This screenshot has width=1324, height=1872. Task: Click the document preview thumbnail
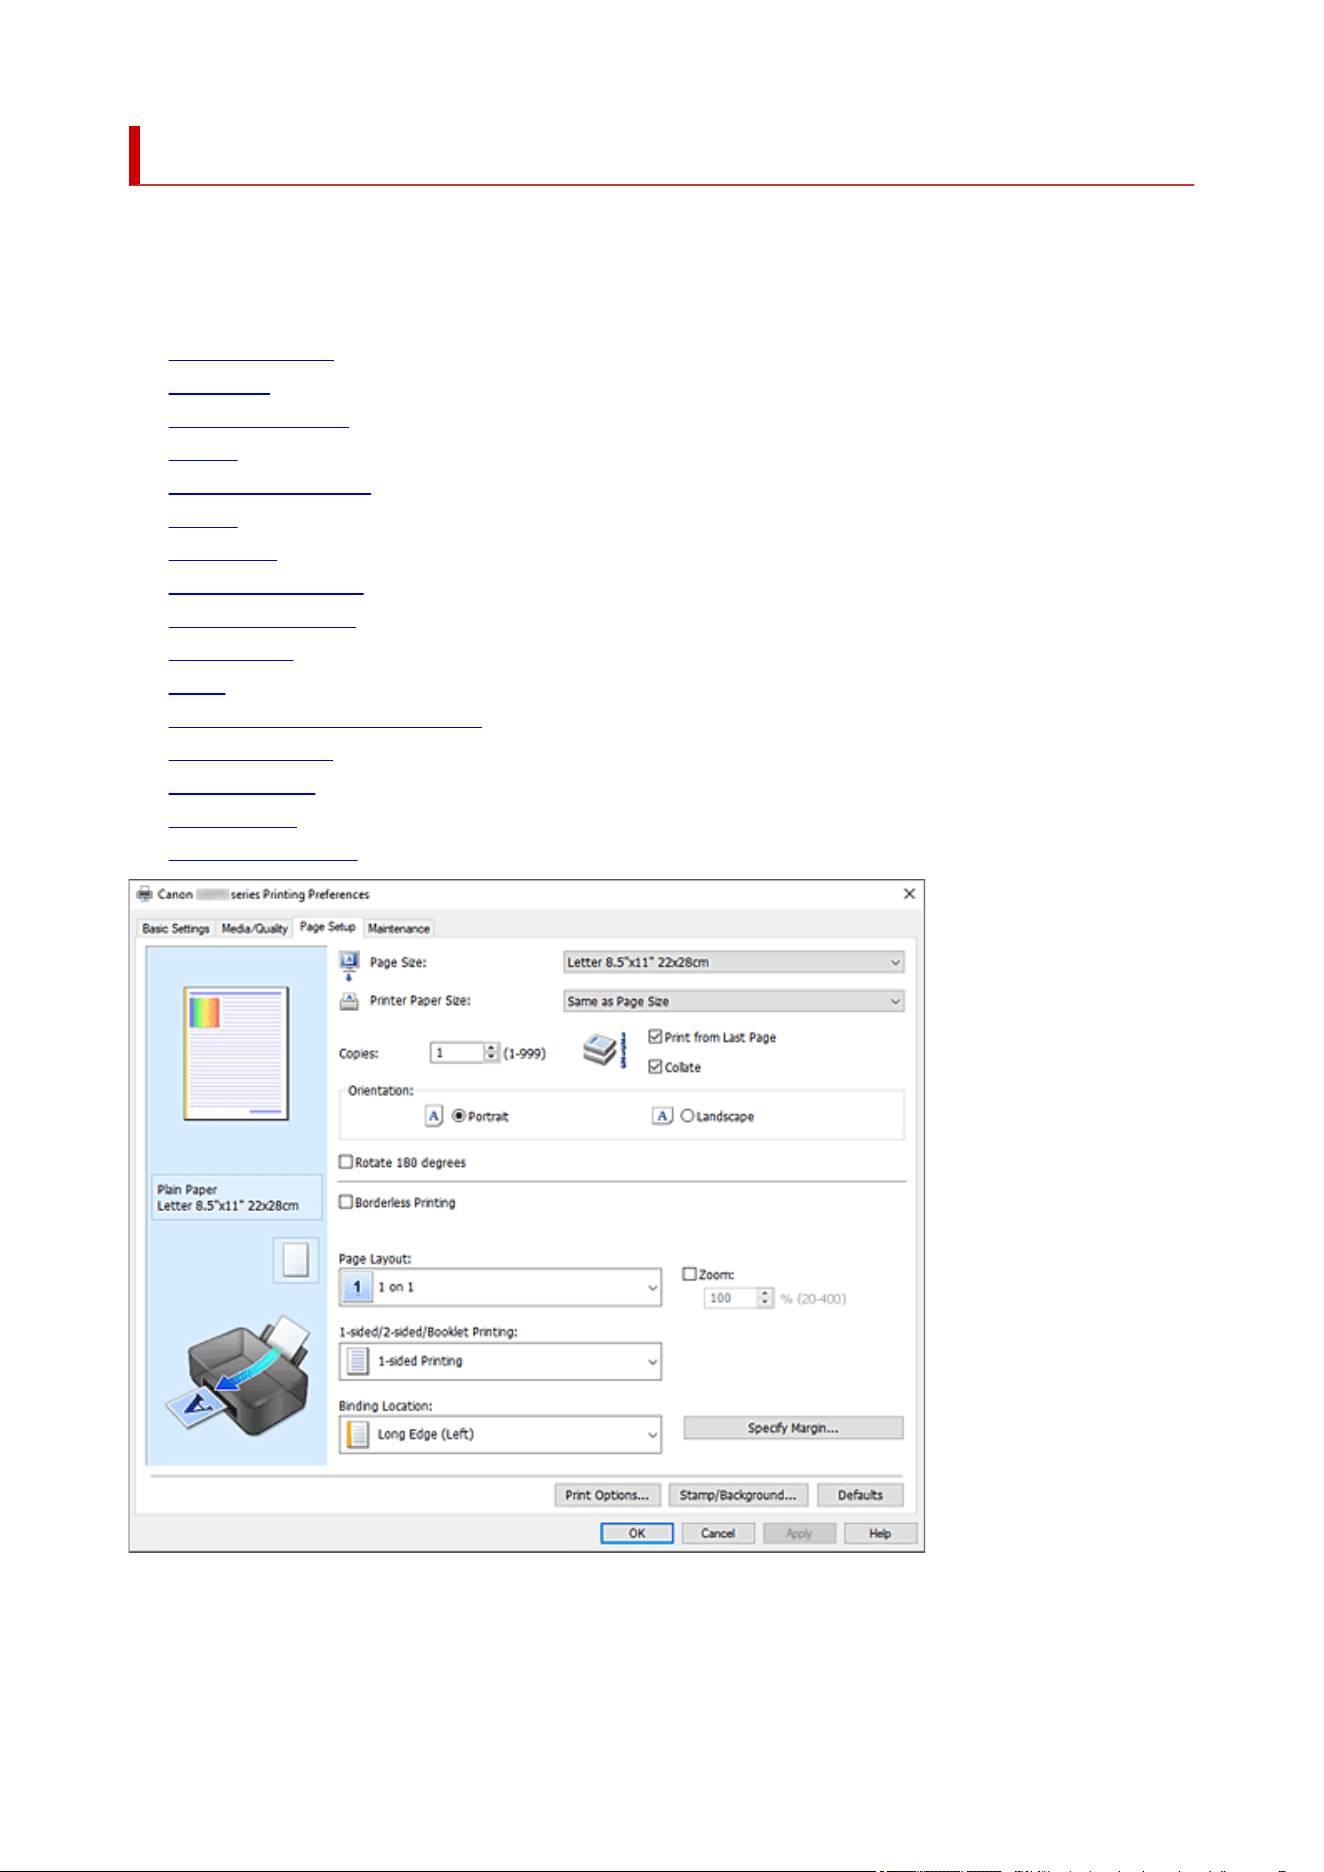pyautogui.click(x=236, y=1053)
